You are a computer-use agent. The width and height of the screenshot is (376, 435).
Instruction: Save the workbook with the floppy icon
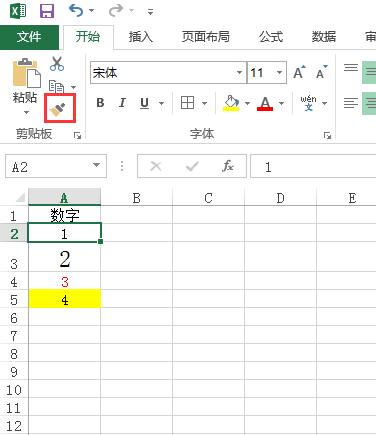point(47,11)
